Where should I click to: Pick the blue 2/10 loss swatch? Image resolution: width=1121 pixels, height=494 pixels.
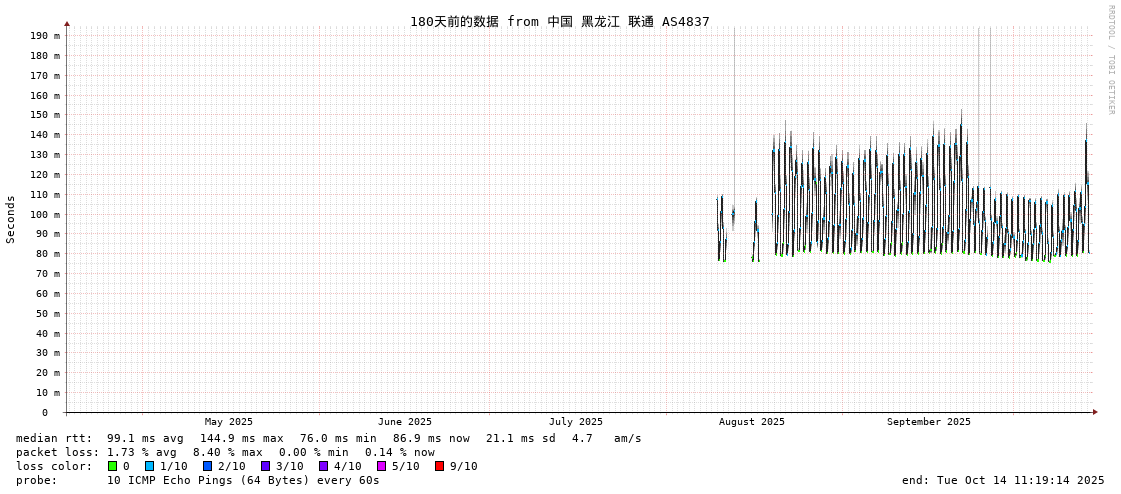[208, 466]
